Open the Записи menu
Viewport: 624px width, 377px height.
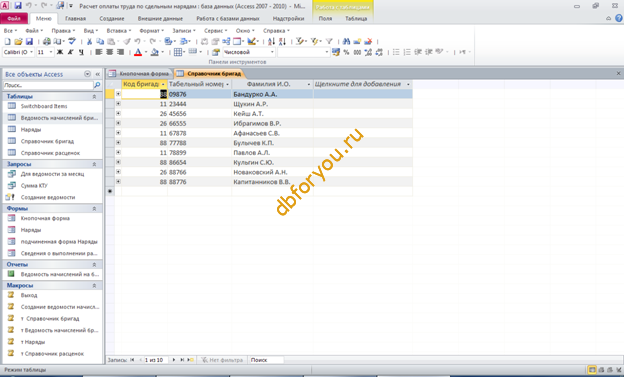(183, 31)
